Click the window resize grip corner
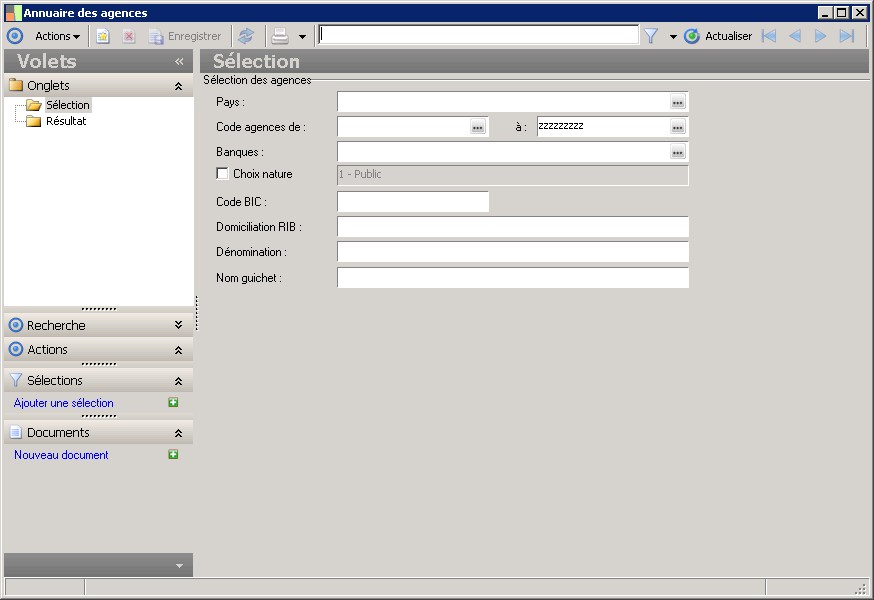Image resolution: width=874 pixels, height=600 pixels. click(x=863, y=589)
